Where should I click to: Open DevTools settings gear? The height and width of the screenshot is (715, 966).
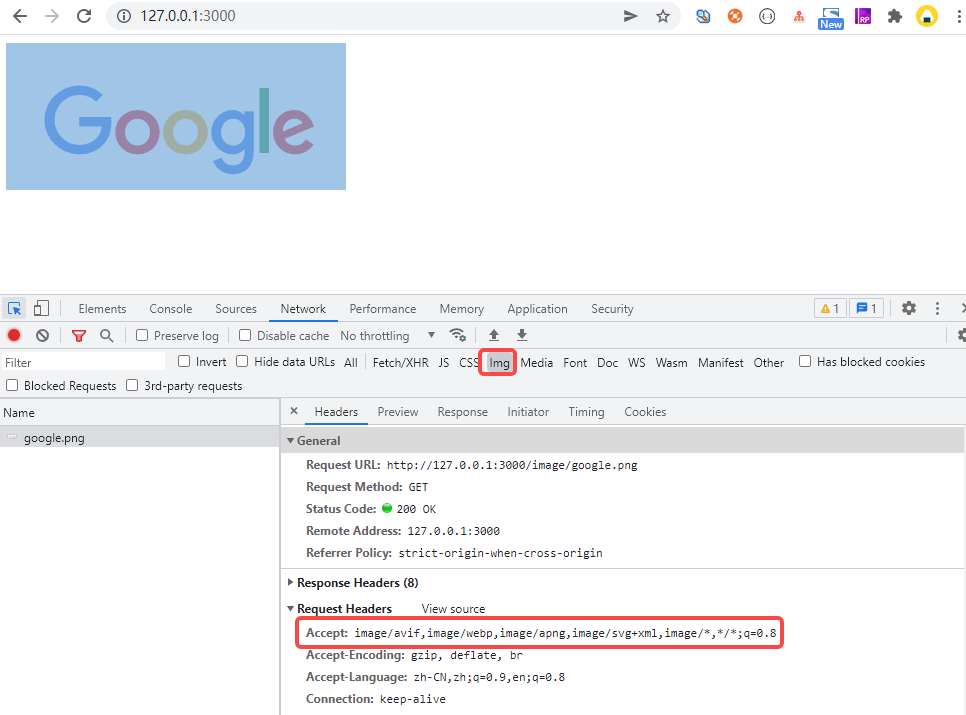coord(909,308)
